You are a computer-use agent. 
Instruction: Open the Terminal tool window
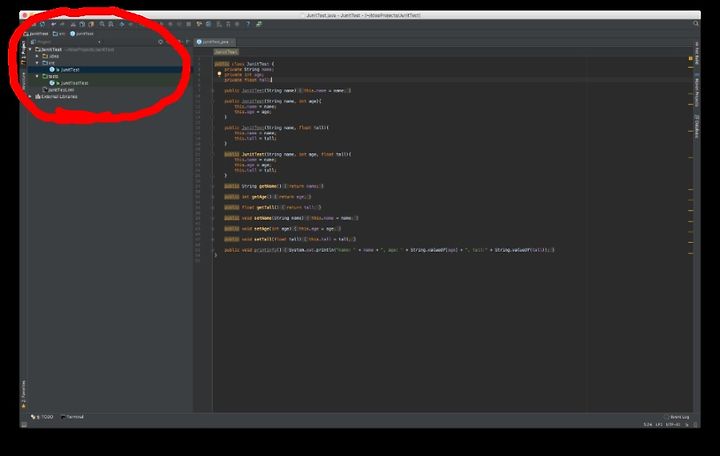tap(73, 417)
